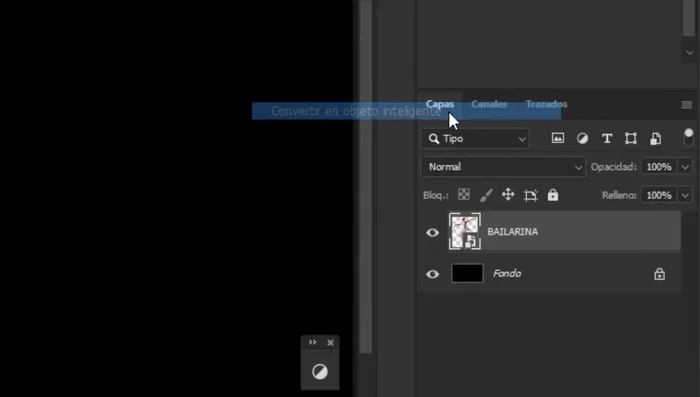Hide the BAILARINA layer
The height and width of the screenshot is (397, 700).
point(432,232)
